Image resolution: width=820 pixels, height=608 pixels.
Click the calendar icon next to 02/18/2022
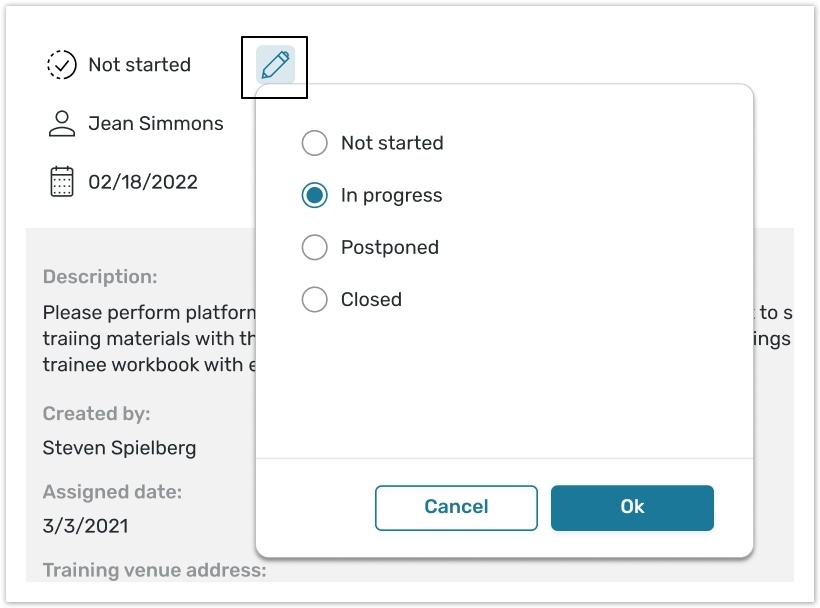(62, 182)
